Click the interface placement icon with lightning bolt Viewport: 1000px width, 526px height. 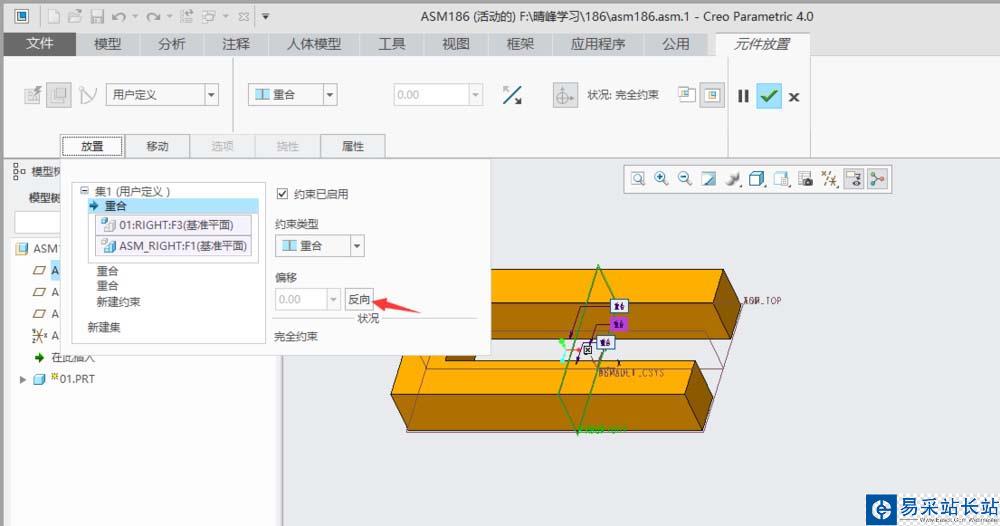(x=33, y=95)
